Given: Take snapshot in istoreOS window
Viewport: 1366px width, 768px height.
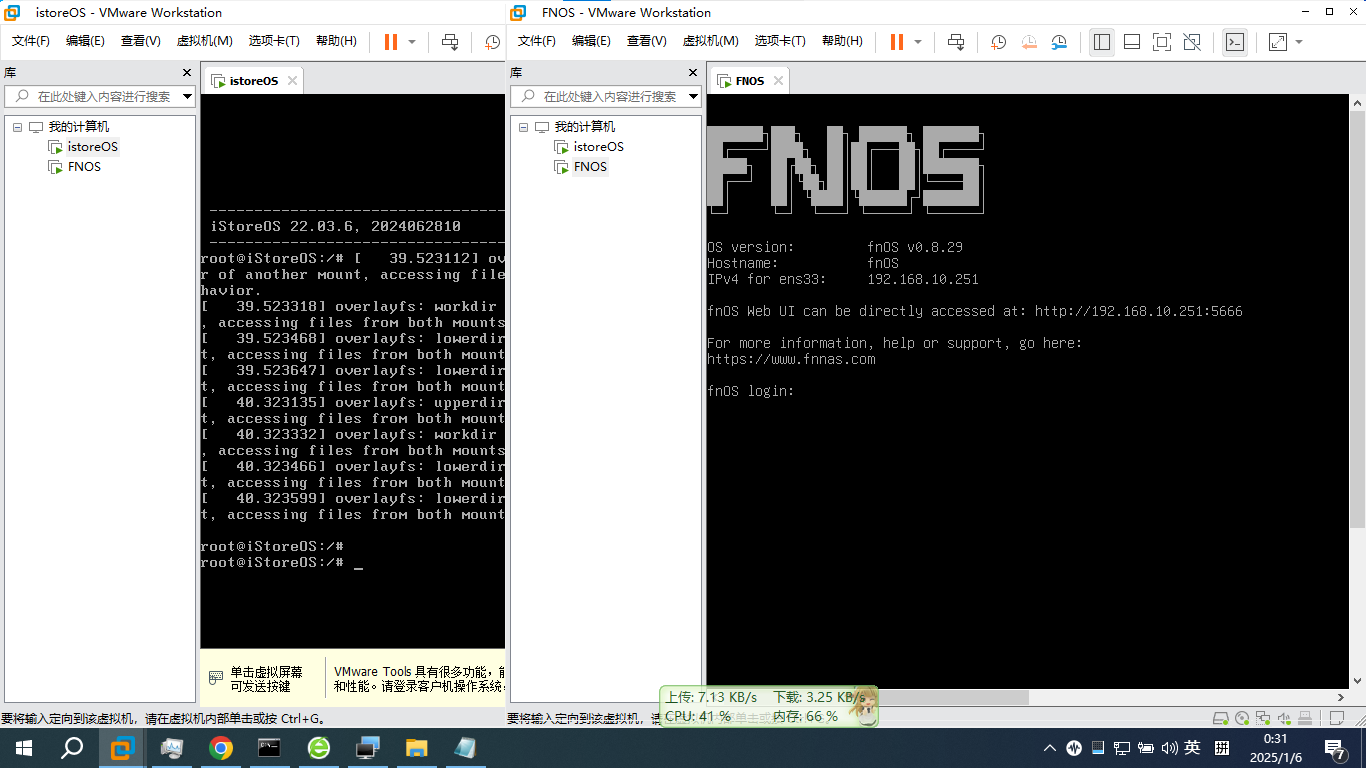Looking at the screenshot, I should click(x=493, y=42).
